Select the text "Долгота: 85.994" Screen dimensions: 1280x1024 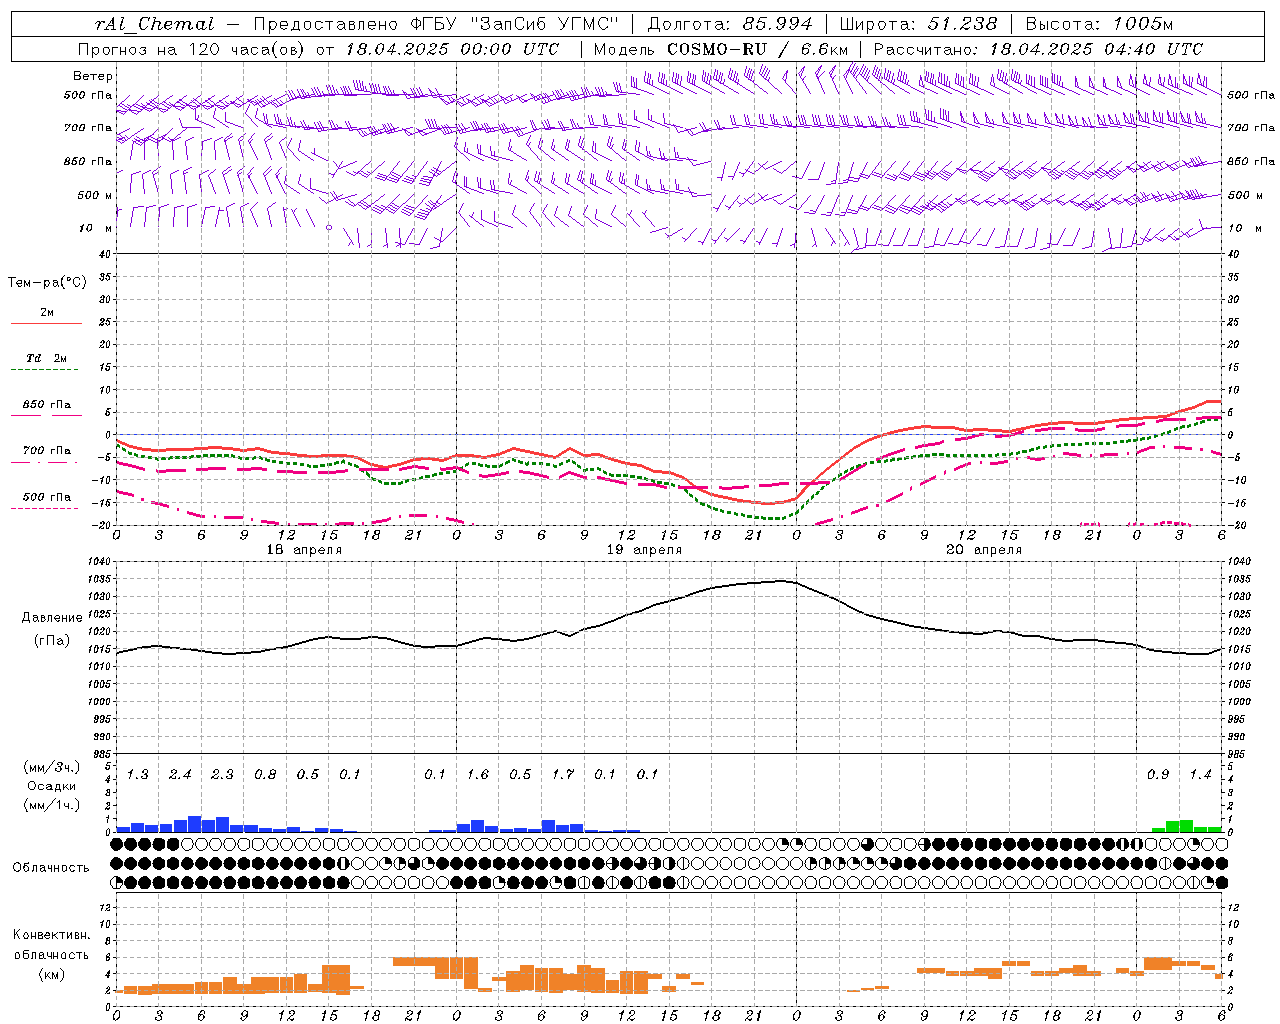732,24
